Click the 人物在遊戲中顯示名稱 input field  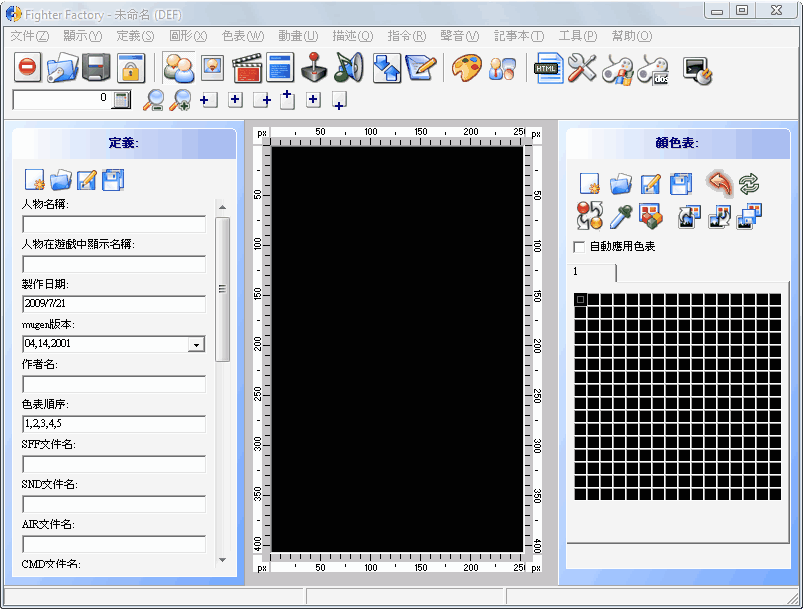pyautogui.click(x=114, y=264)
